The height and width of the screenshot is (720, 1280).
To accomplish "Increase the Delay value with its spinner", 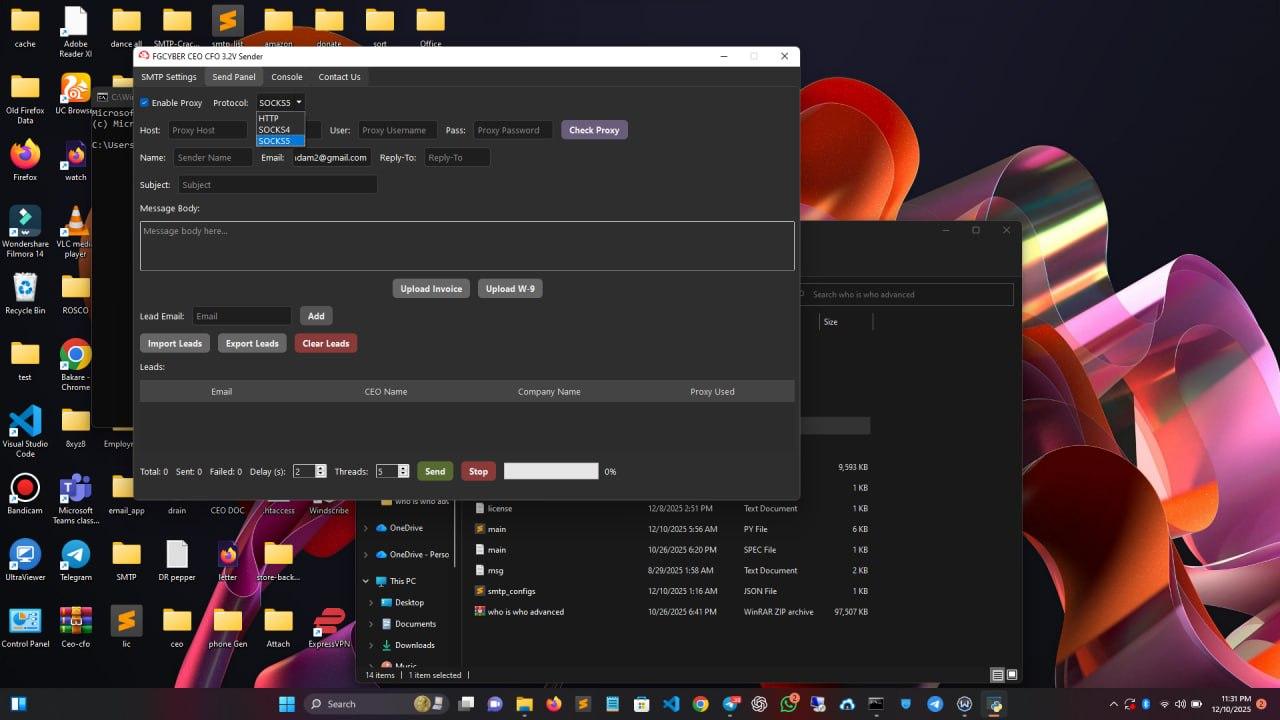I will pos(320,468).
